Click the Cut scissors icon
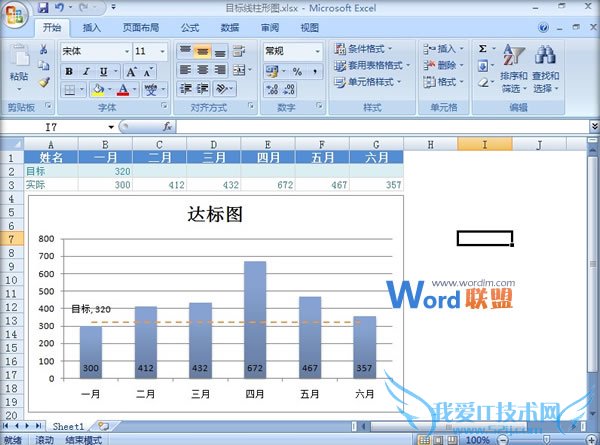This screenshot has height=445, width=600. pyautogui.click(x=44, y=49)
